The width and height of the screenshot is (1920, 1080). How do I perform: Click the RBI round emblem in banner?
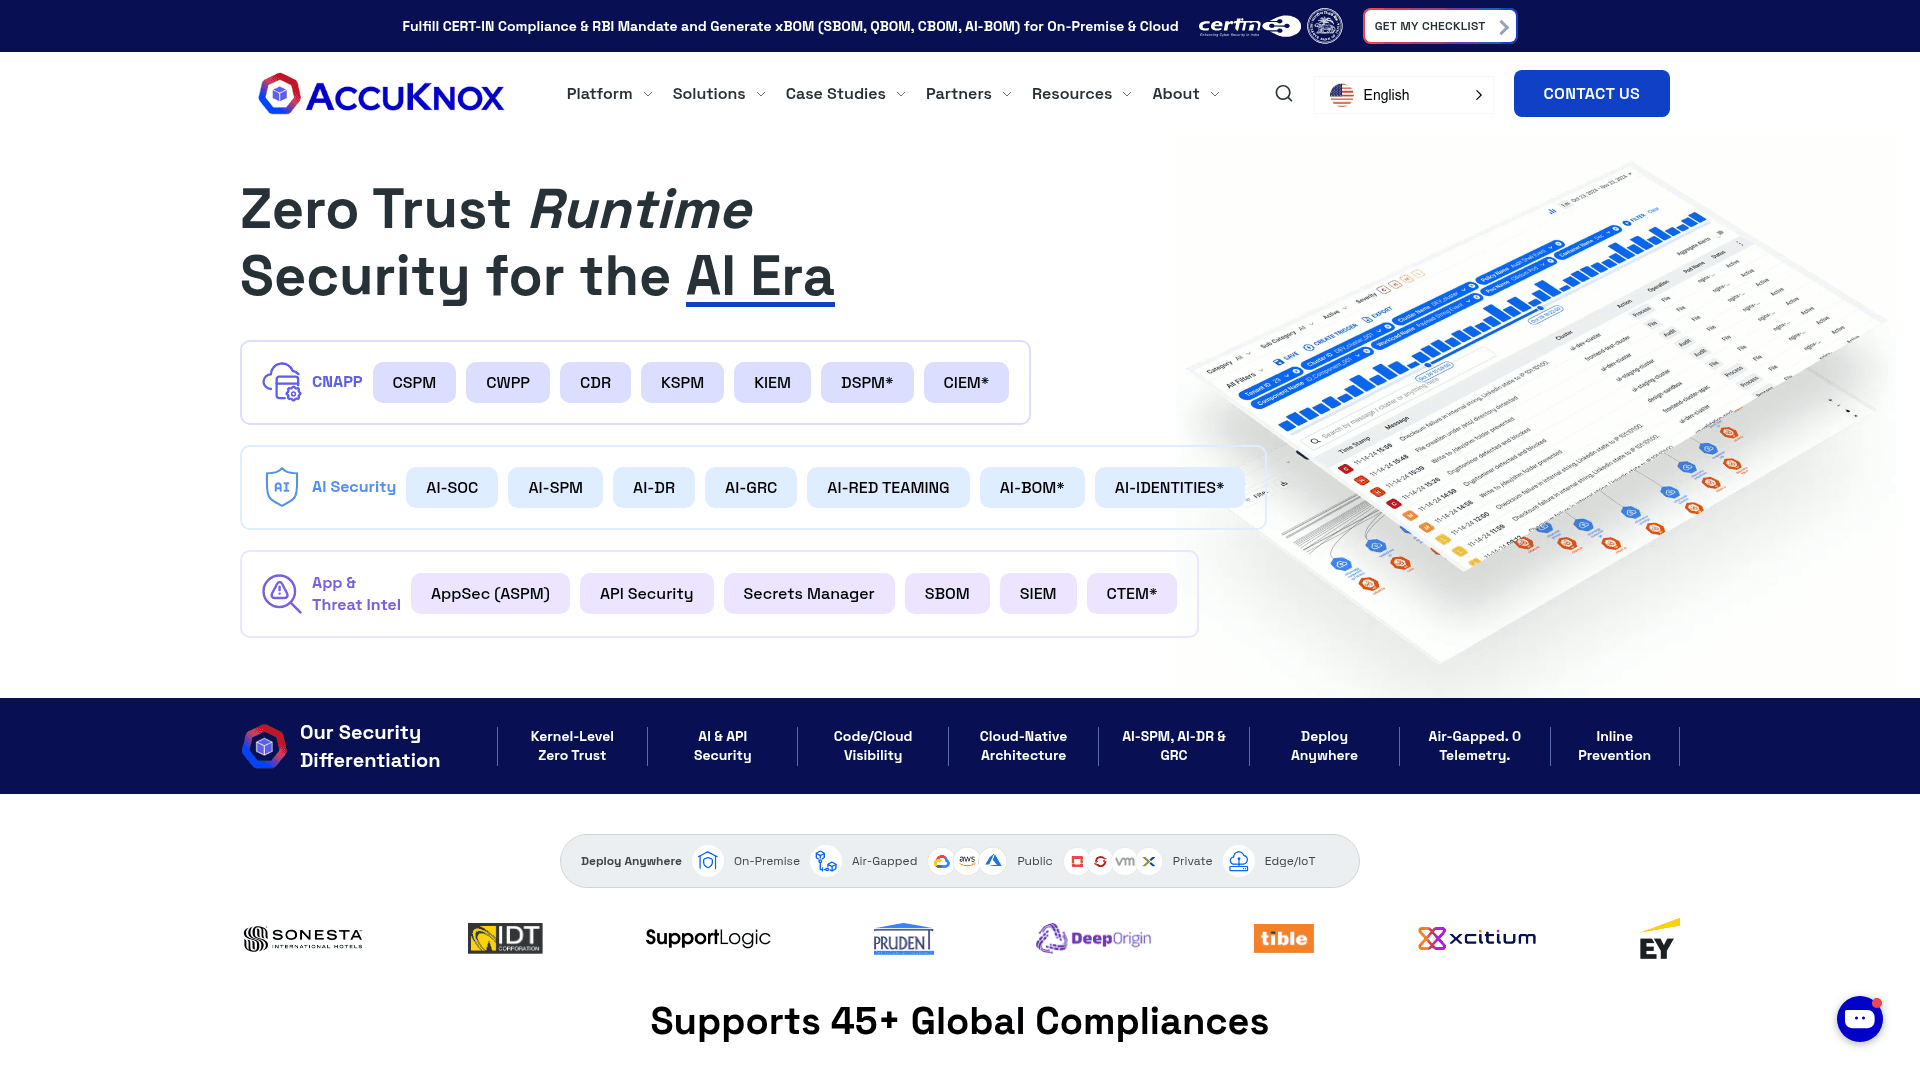1325,26
